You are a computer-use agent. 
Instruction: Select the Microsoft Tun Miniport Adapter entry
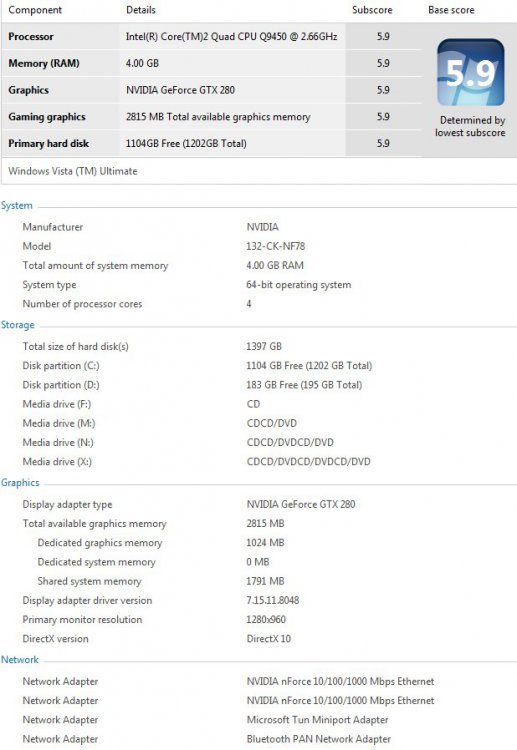pyautogui.click(x=317, y=720)
